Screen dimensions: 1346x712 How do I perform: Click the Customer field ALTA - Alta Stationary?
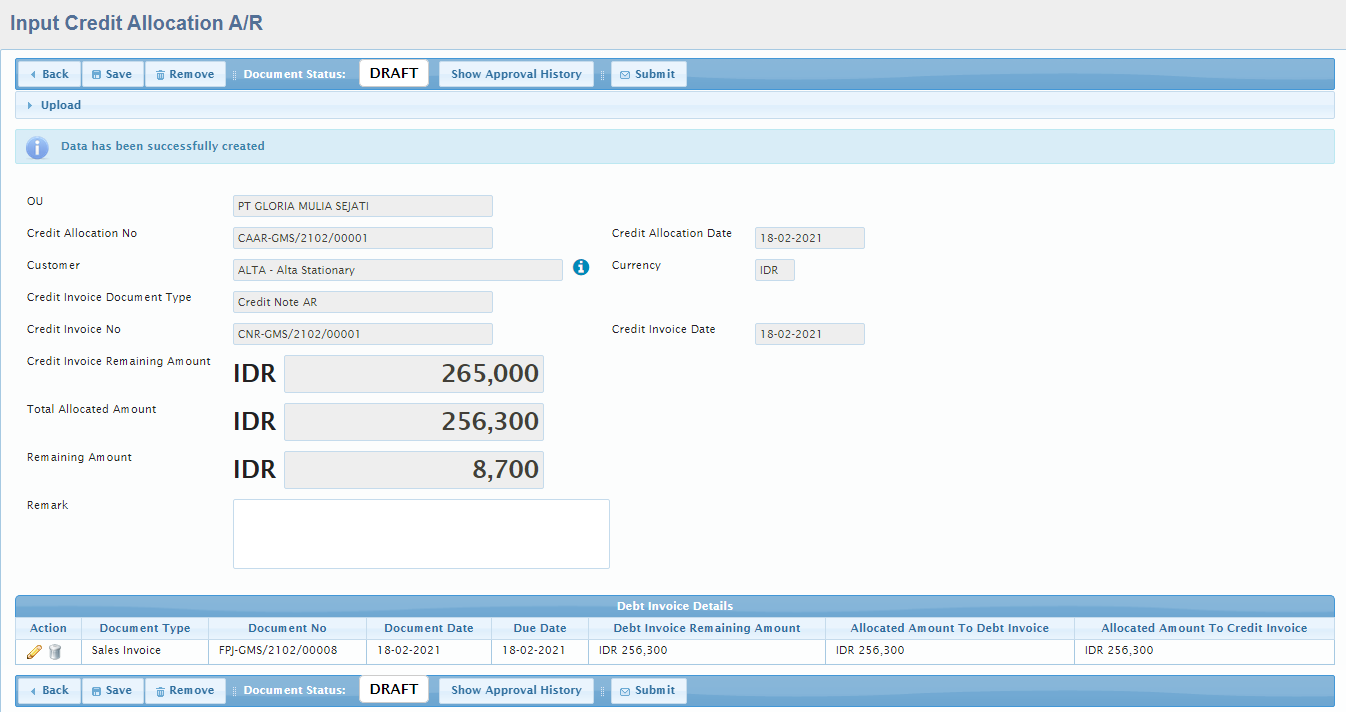398,270
